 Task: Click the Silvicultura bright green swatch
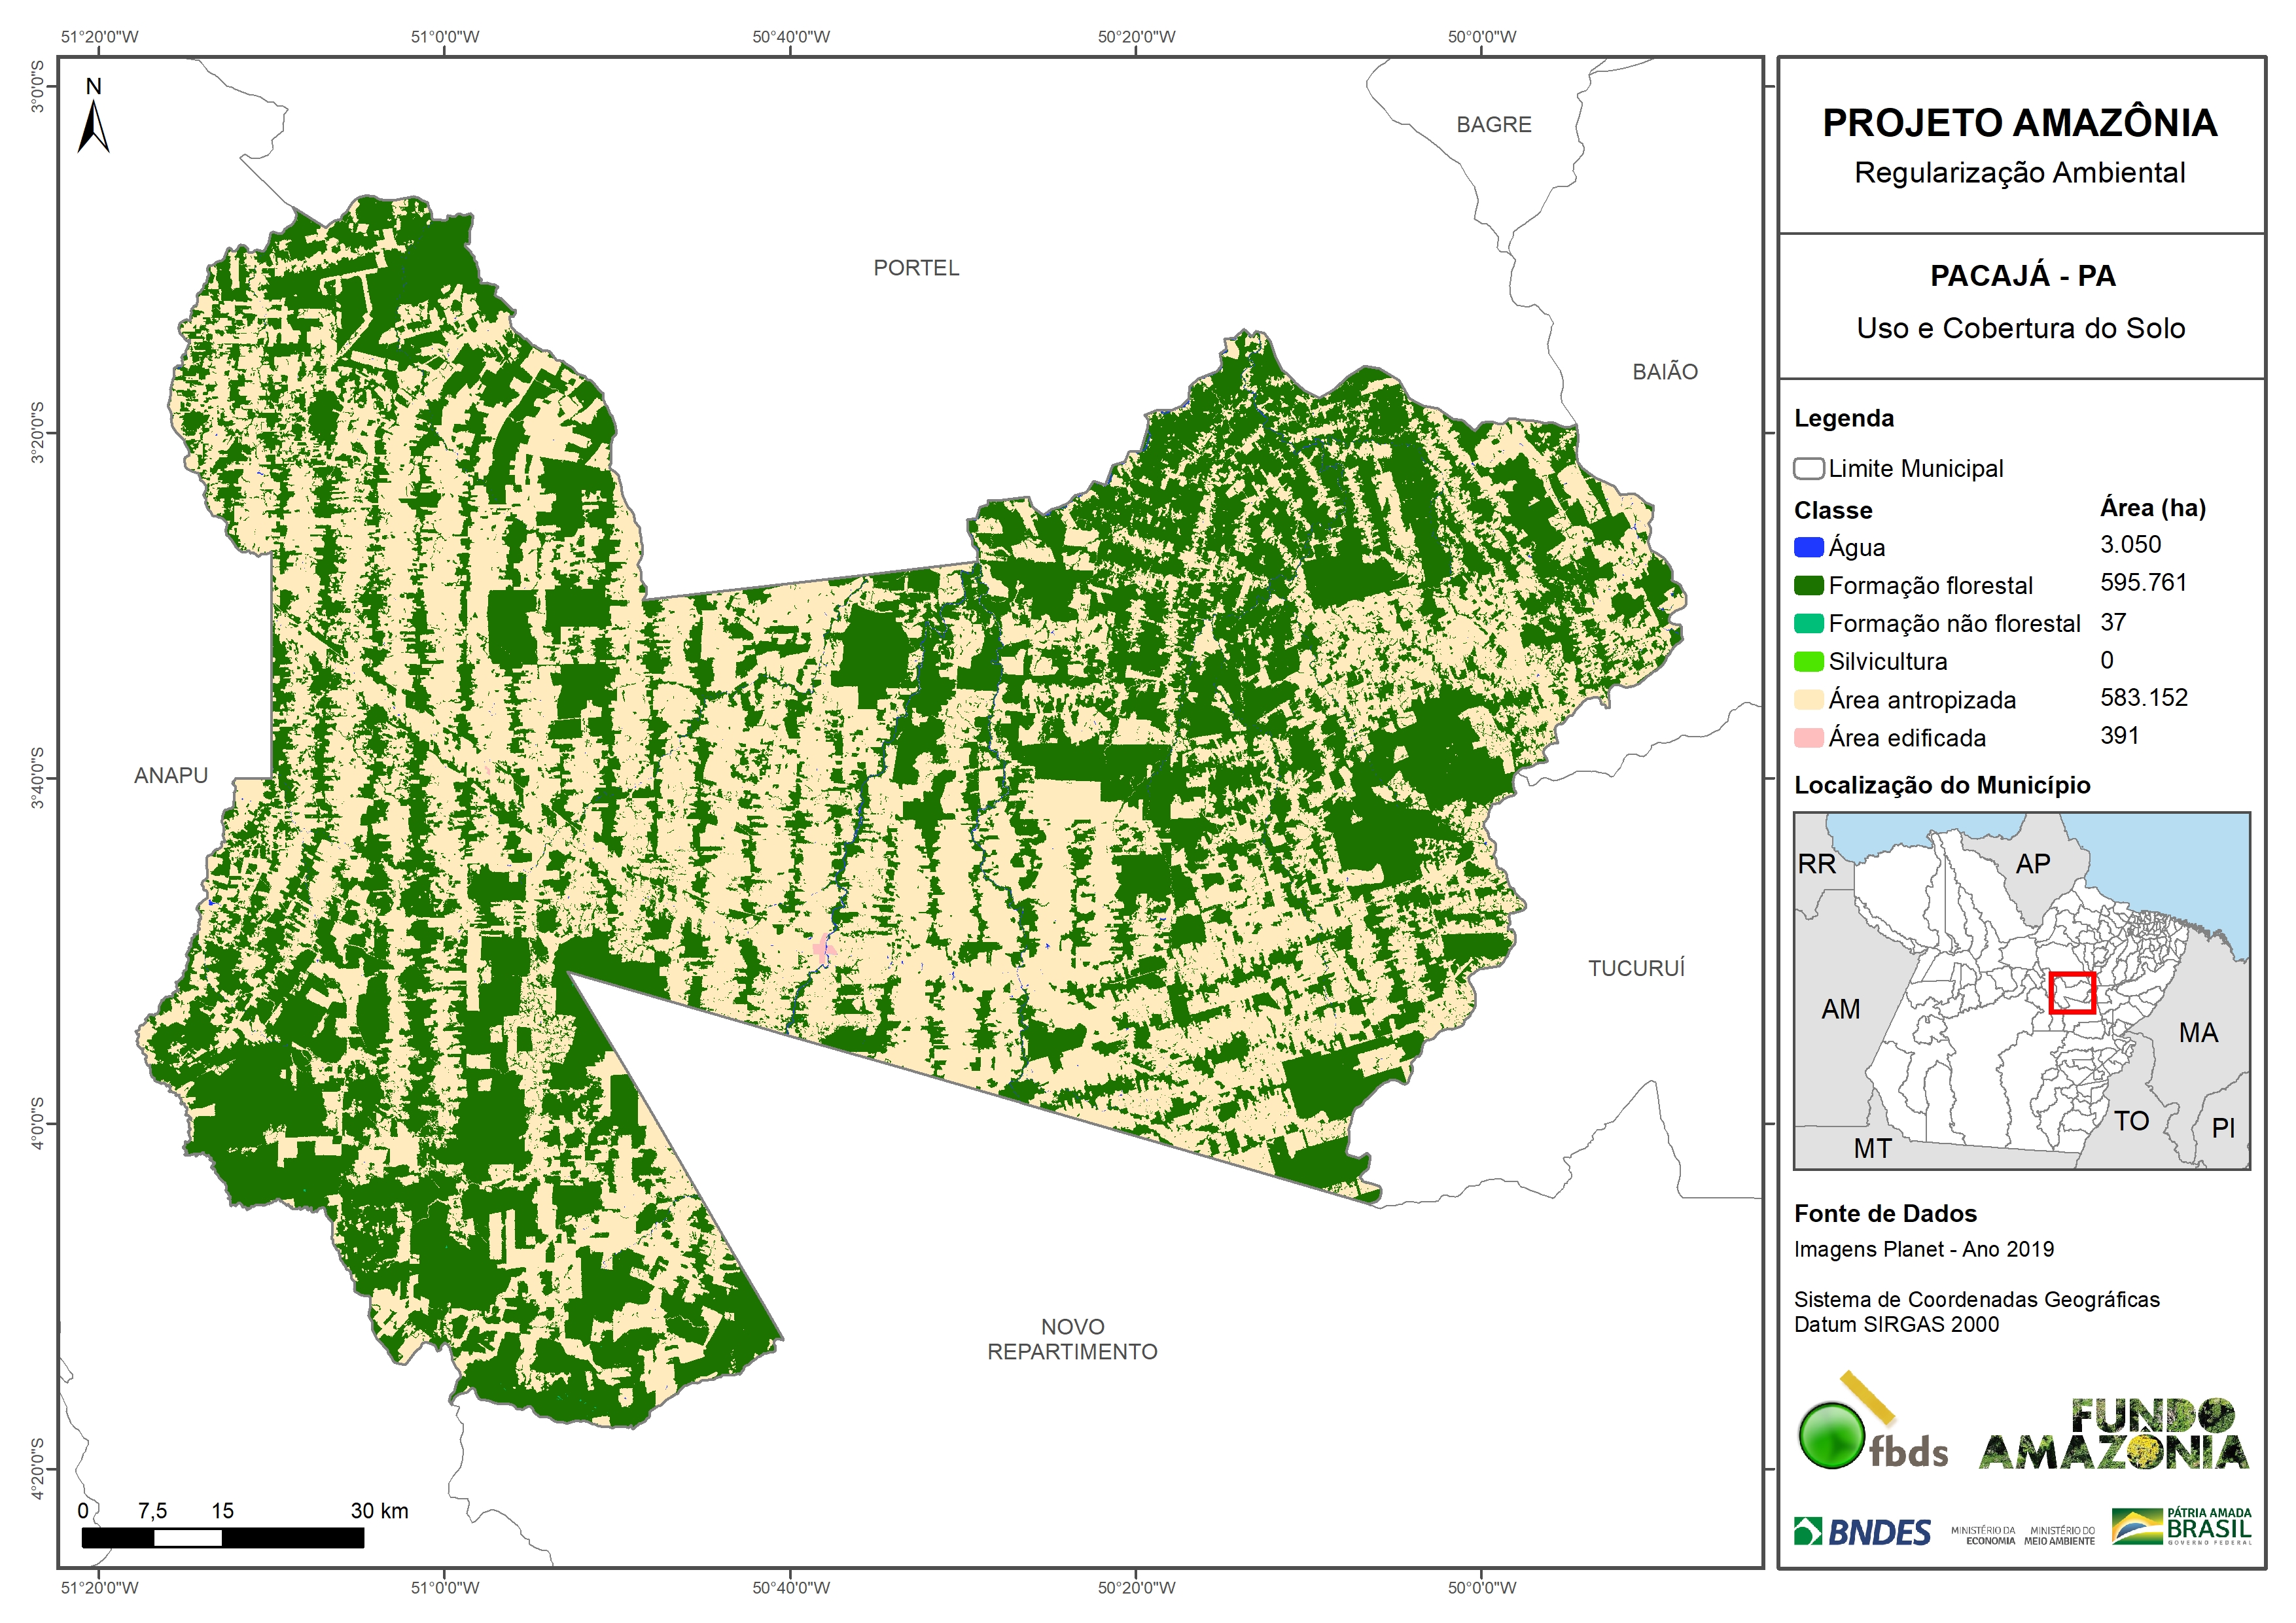(1808, 661)
